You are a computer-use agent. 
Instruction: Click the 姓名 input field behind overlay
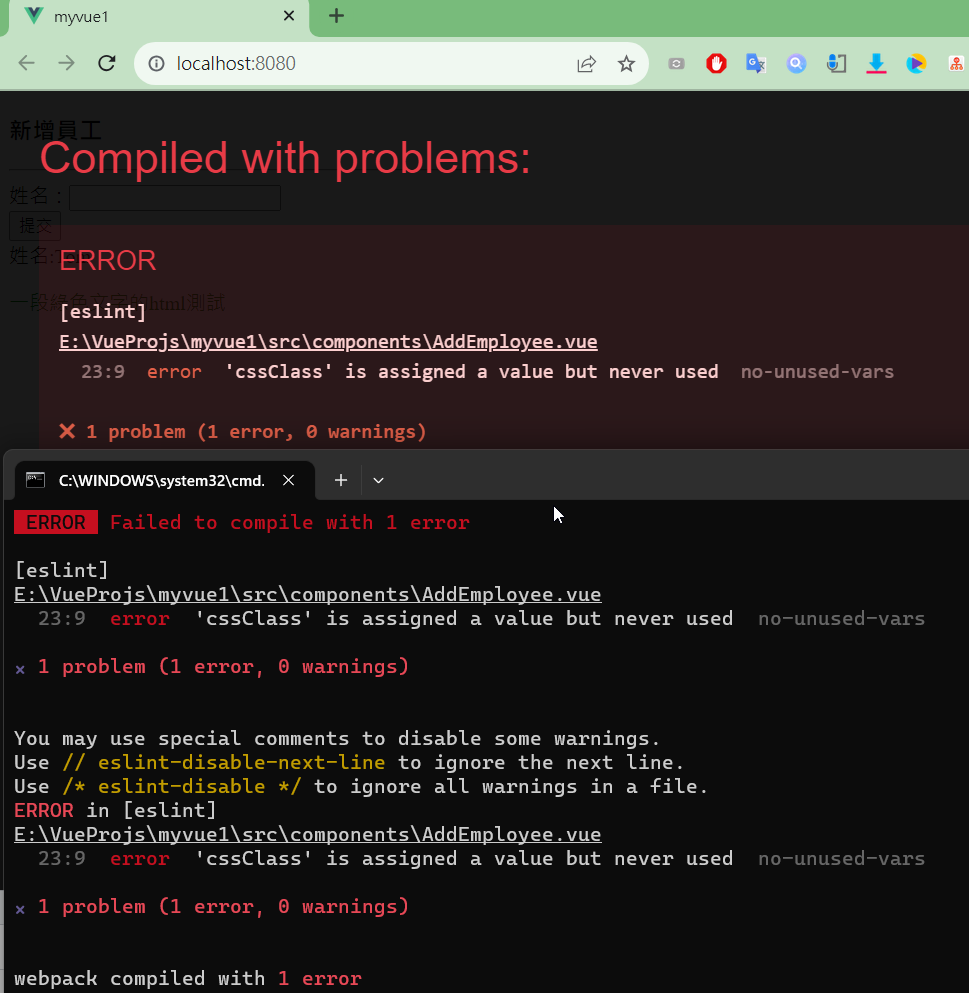pos(175,198)
